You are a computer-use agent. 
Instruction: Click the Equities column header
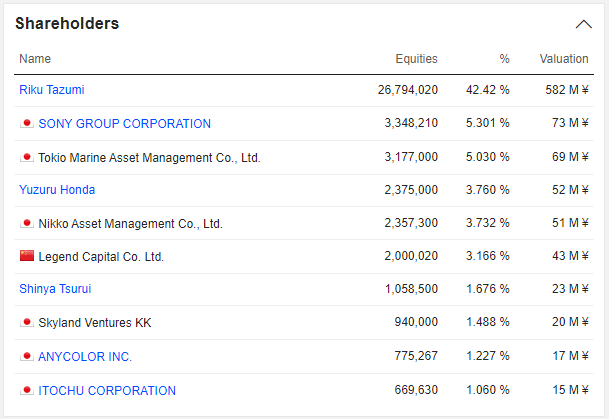(416, 59)
